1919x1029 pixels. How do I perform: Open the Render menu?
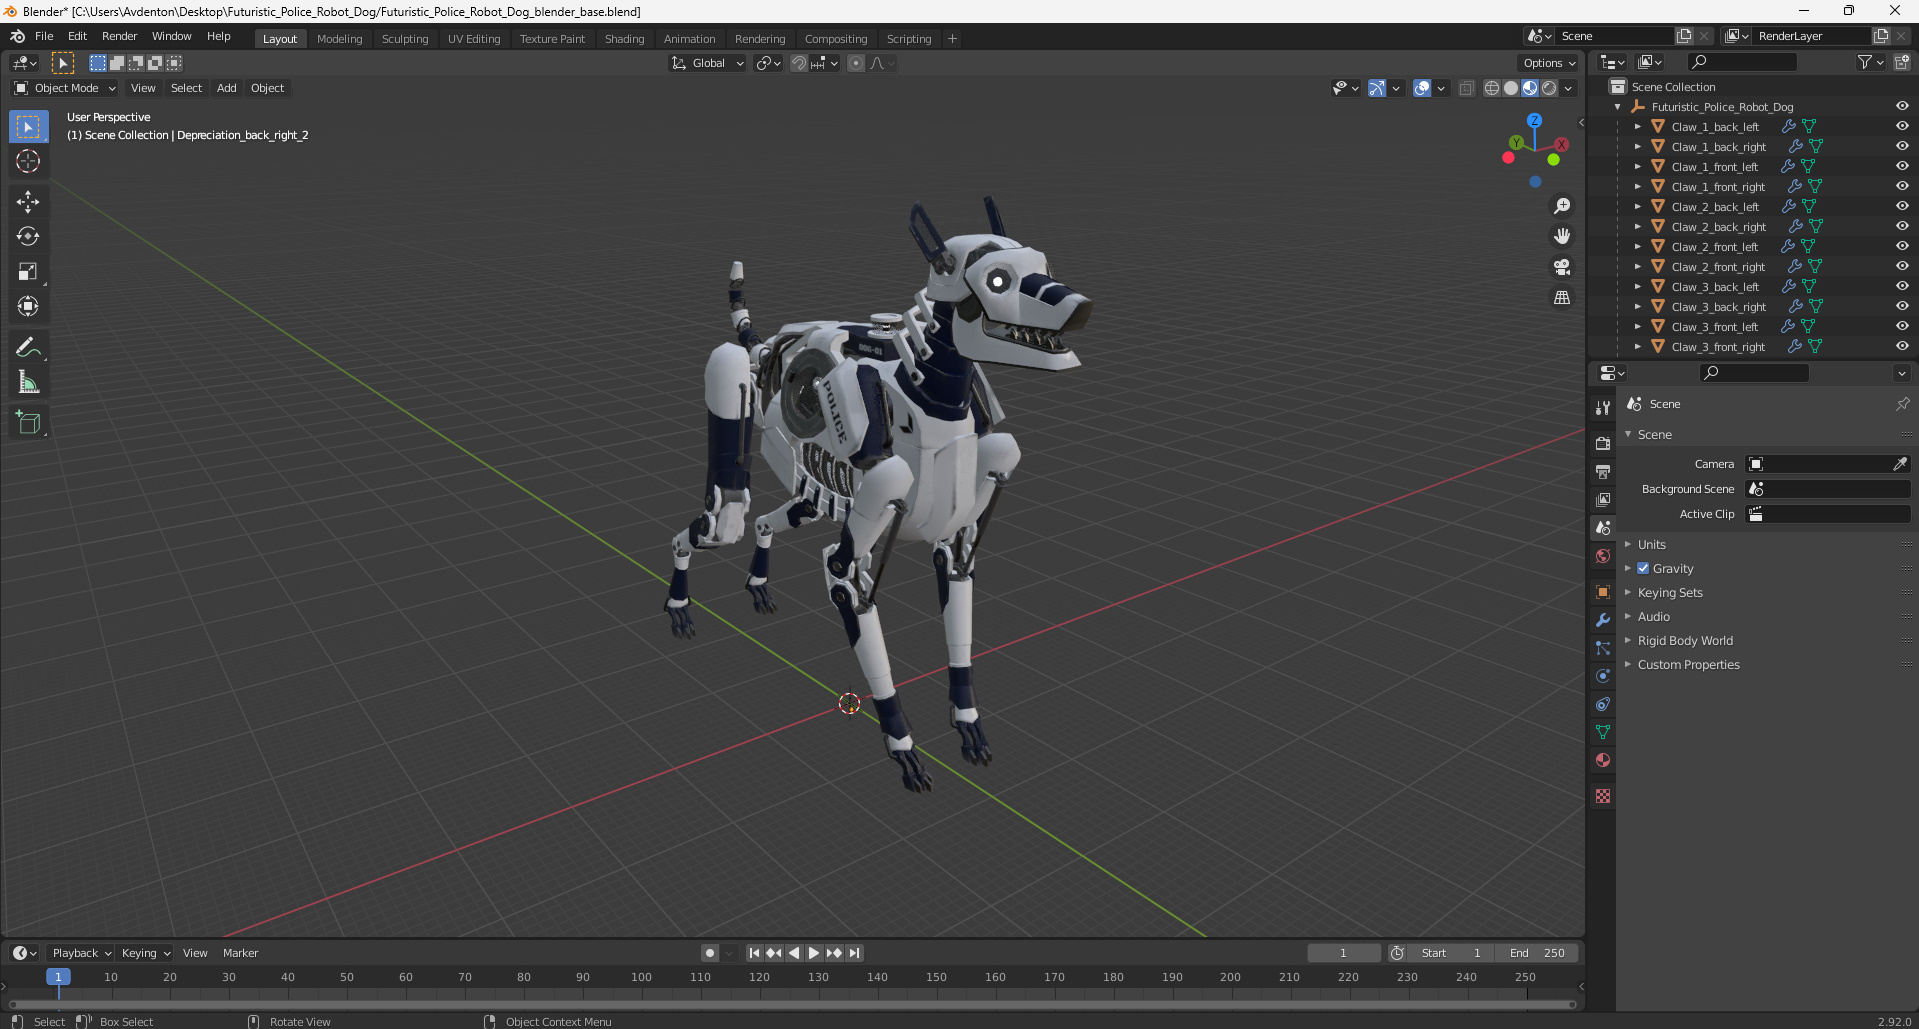click(x=119, y=36)
